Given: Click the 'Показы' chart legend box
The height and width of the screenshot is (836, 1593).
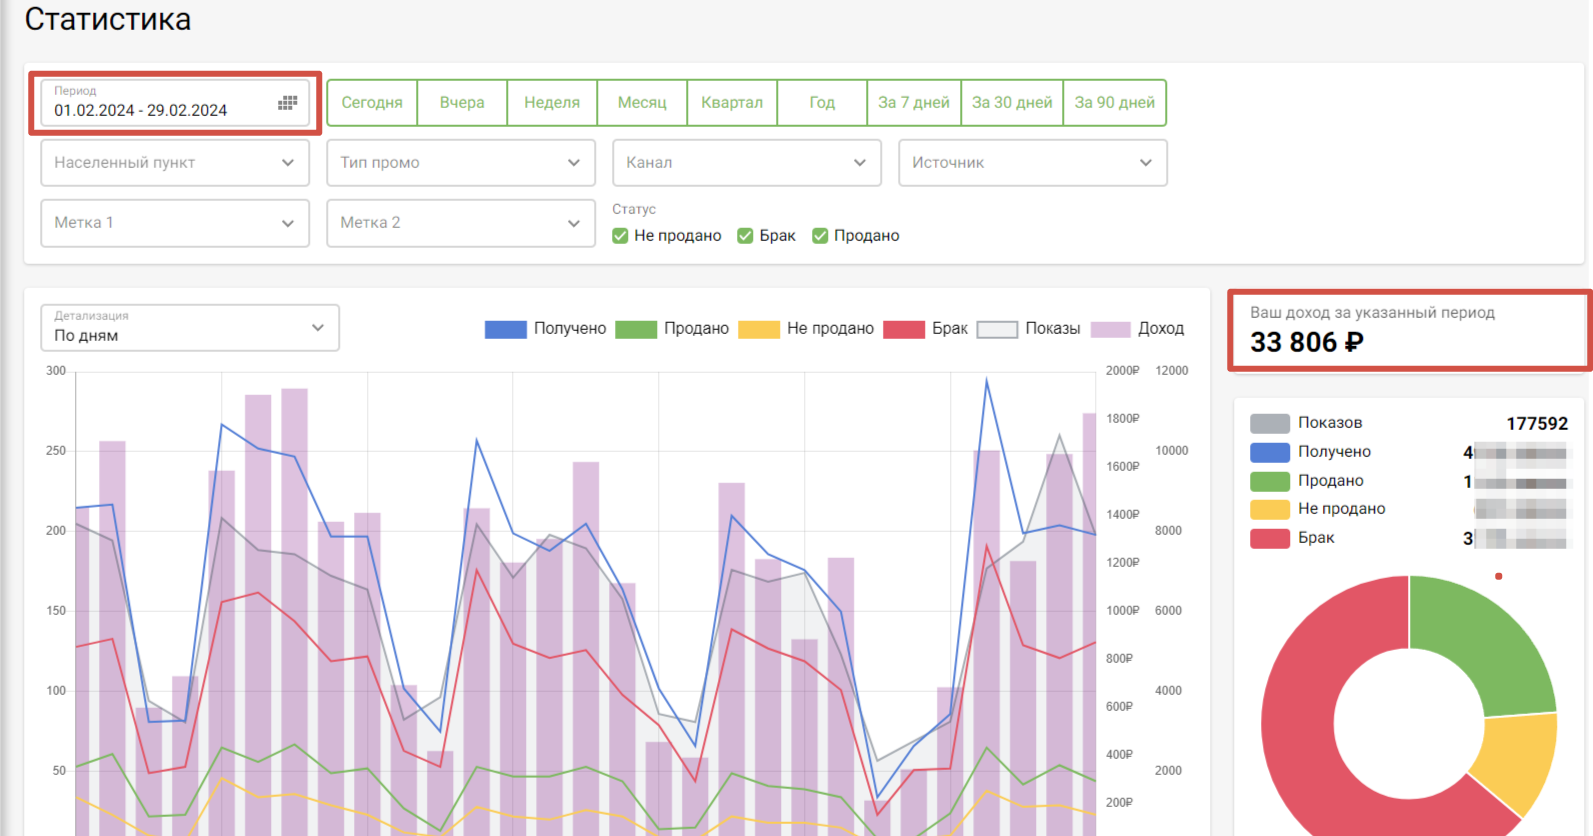Looking at the screenshot, I should (997, 330).
